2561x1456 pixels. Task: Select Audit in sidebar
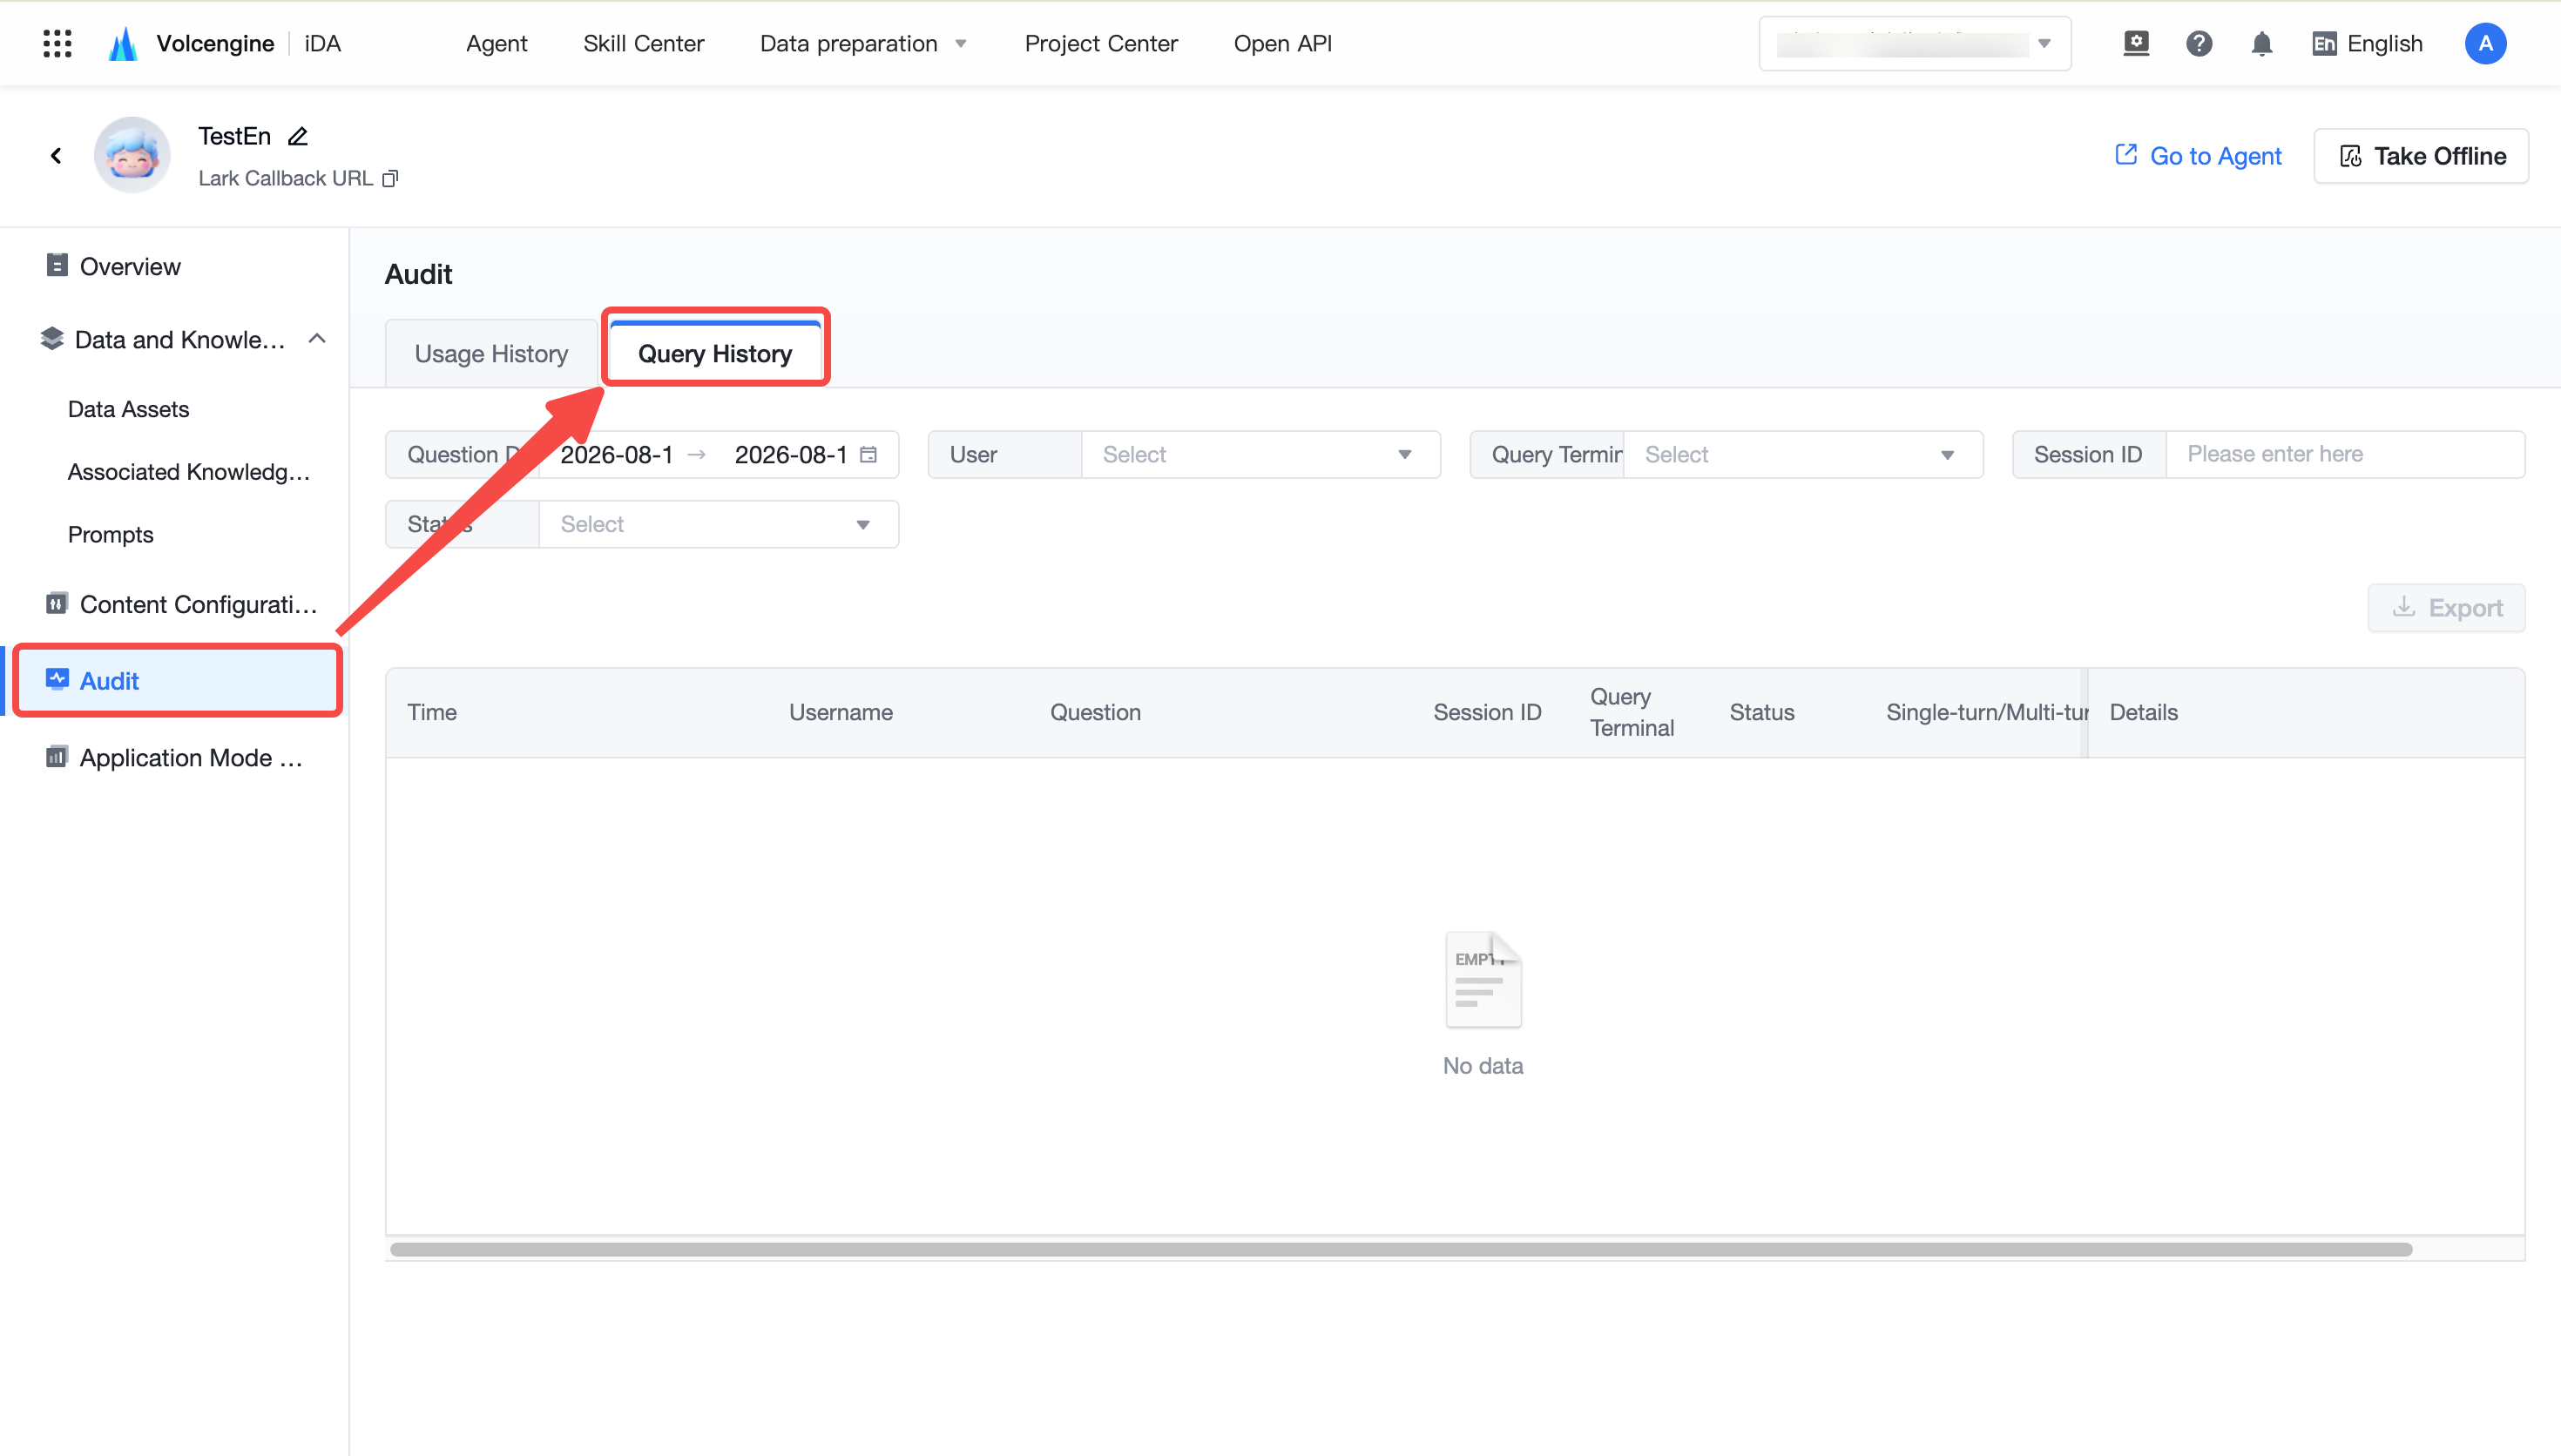178,681
